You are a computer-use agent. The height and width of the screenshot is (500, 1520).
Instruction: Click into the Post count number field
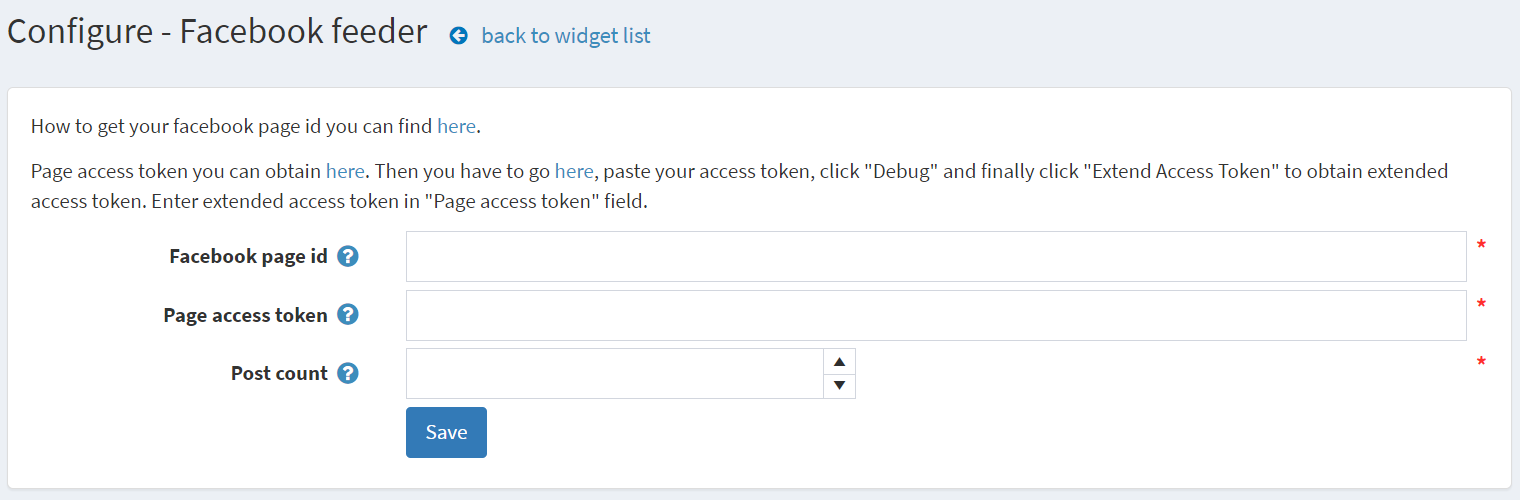click(x=614, y=373)
